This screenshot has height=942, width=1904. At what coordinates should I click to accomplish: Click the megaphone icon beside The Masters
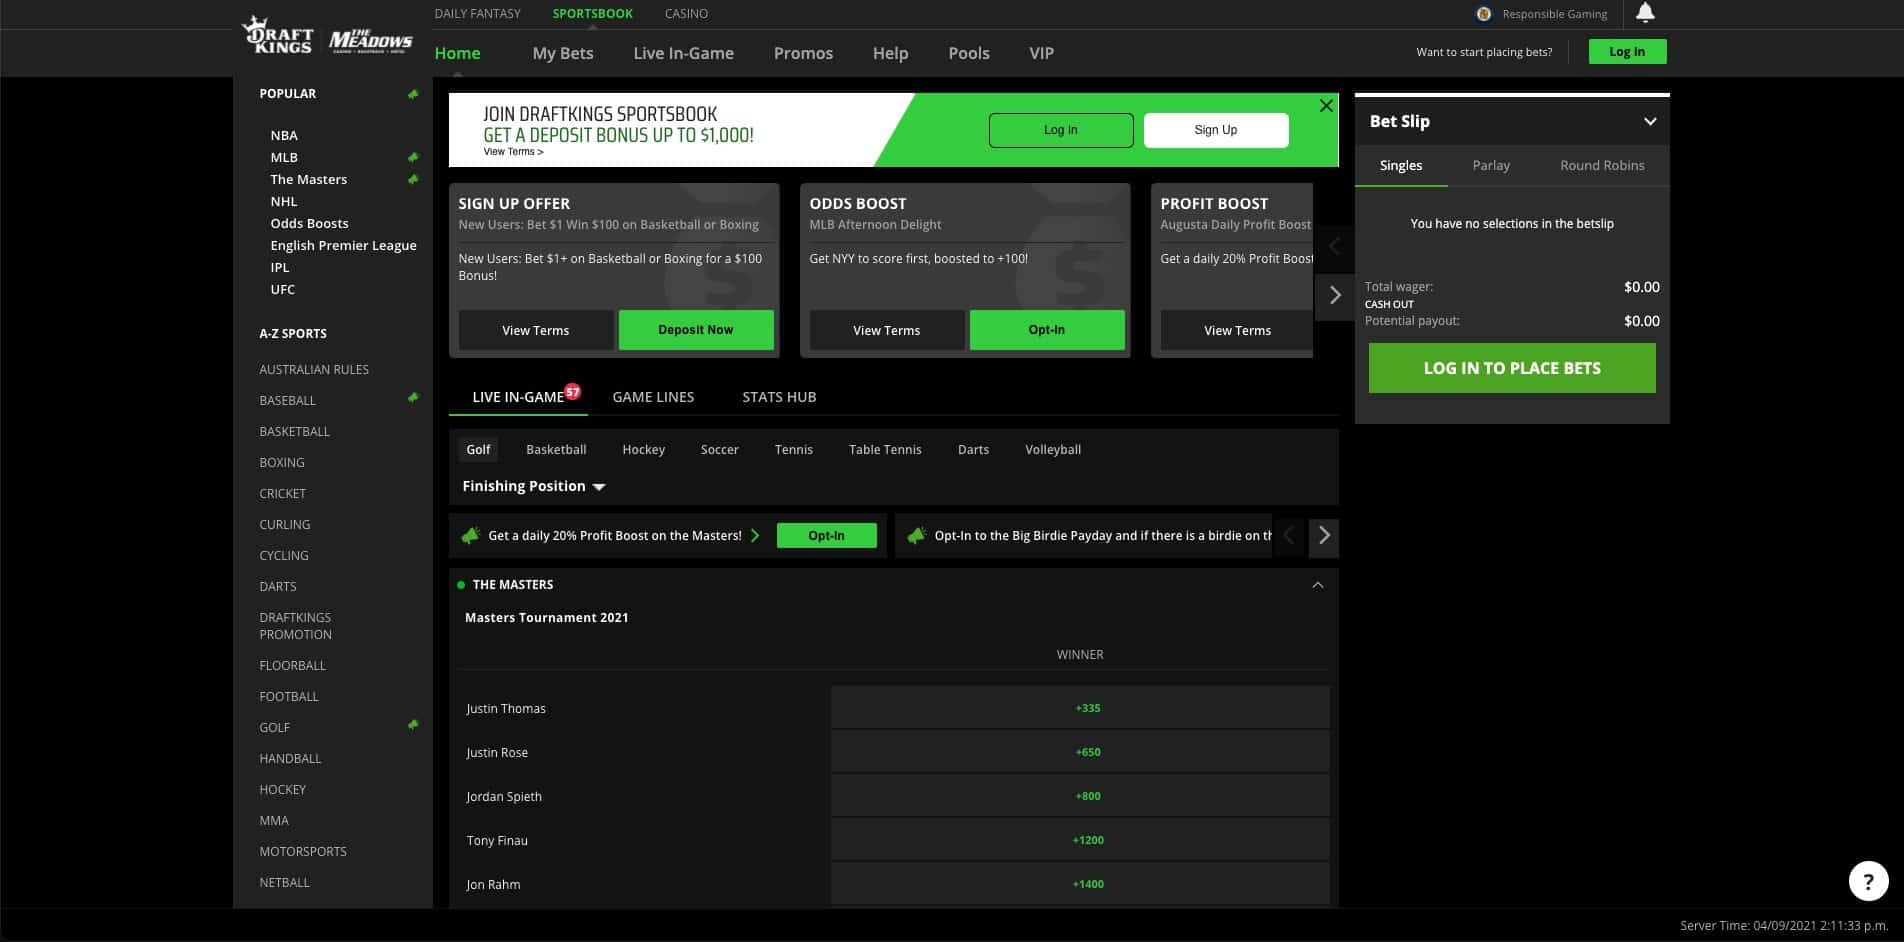413,179
